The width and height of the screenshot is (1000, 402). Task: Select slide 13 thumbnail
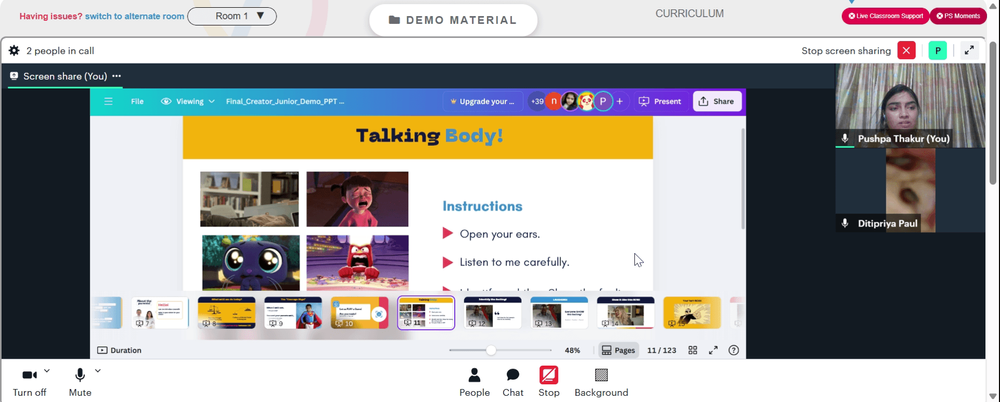click(x=559, y=313)
